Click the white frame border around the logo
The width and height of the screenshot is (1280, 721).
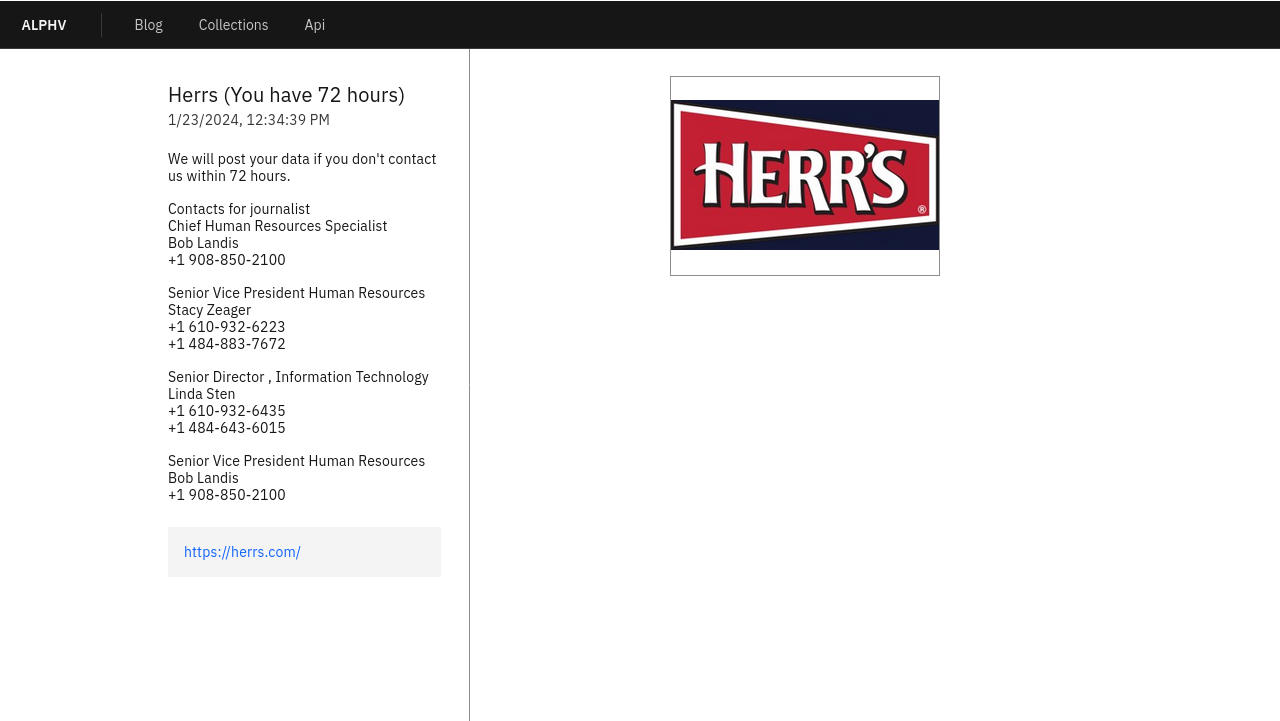tap(804, 263)
